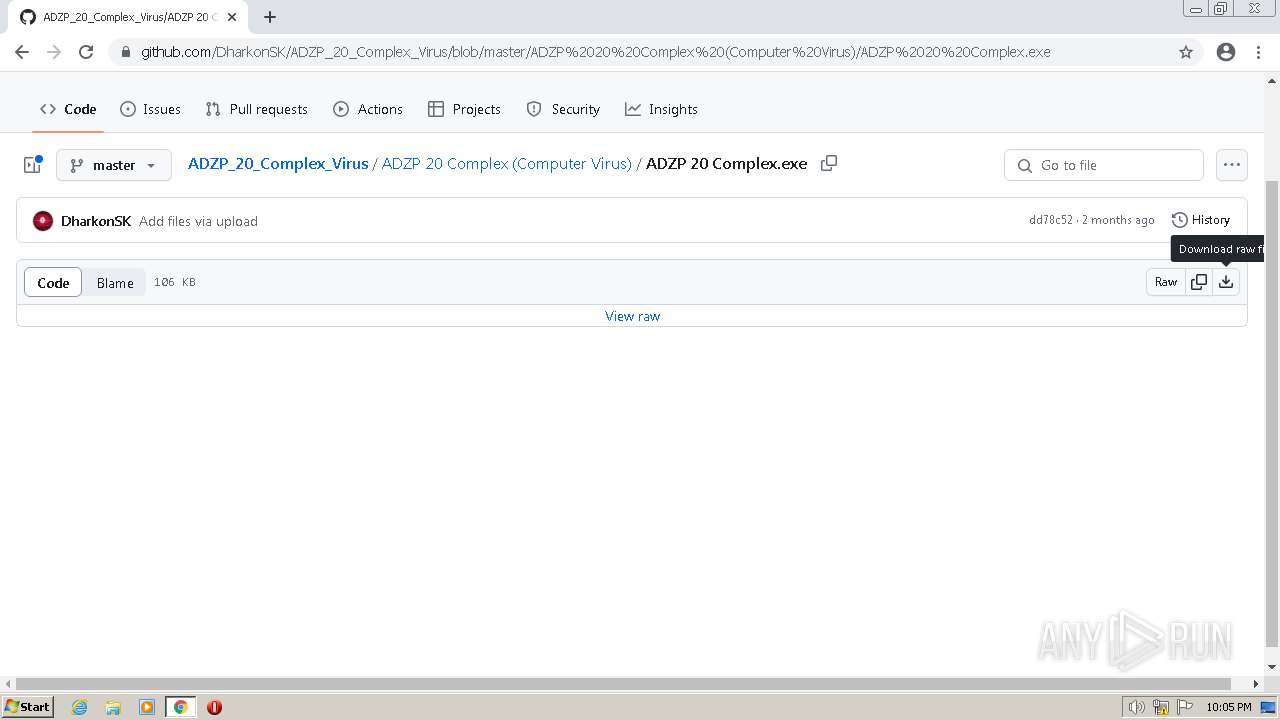Open the Projects tab
Viewport: 1280px width, 720px height.
click(464, 109)
